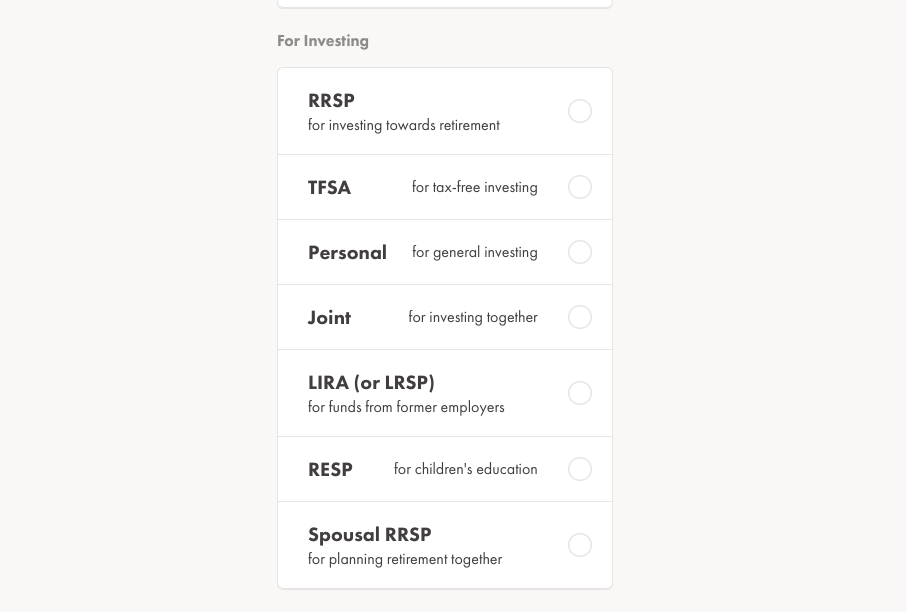Click 'for tax-free investing' description
907x612 pixels.
pyautogui.click(x=474, y=187)
